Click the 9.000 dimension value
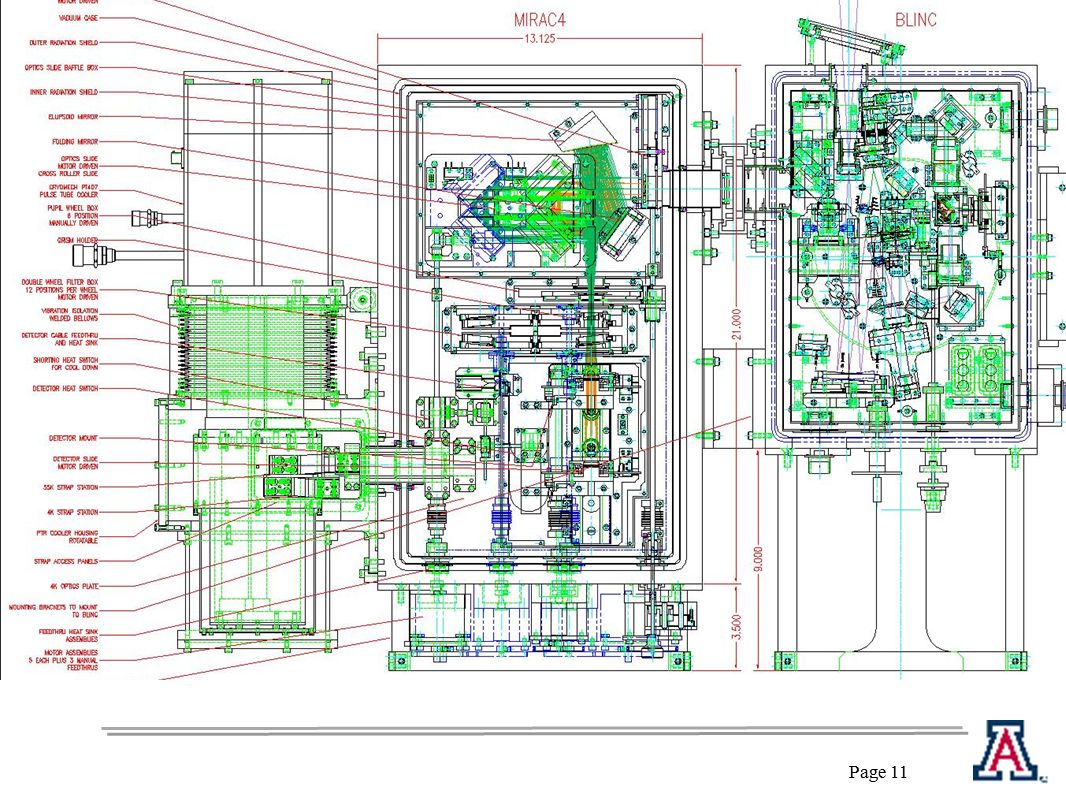 point(759,559)
